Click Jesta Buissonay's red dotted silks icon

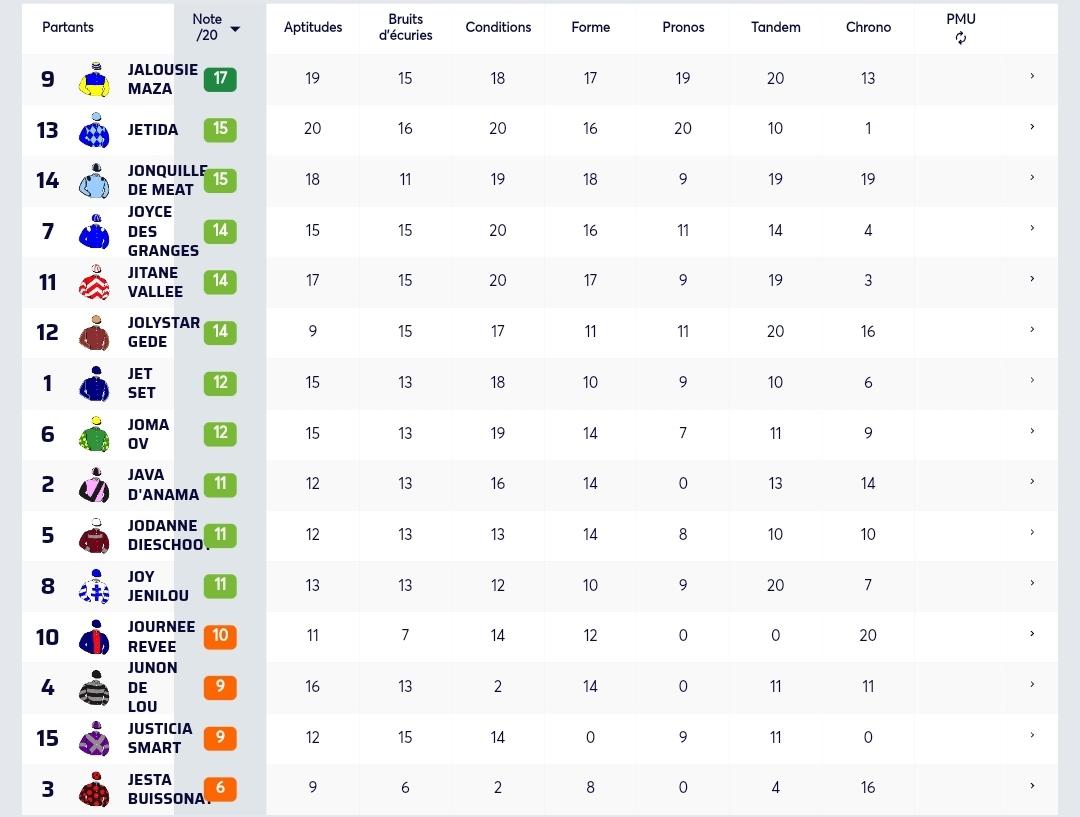tap(94, 789)
